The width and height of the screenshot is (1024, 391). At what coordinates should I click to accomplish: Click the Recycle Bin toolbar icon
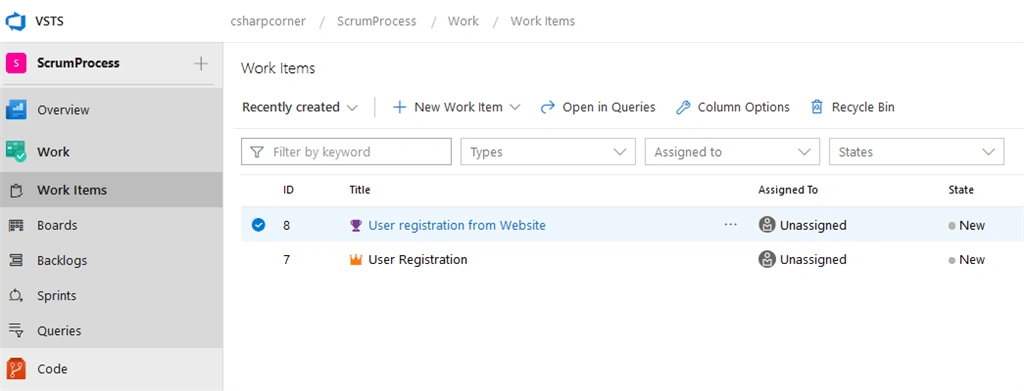(816, 107)
